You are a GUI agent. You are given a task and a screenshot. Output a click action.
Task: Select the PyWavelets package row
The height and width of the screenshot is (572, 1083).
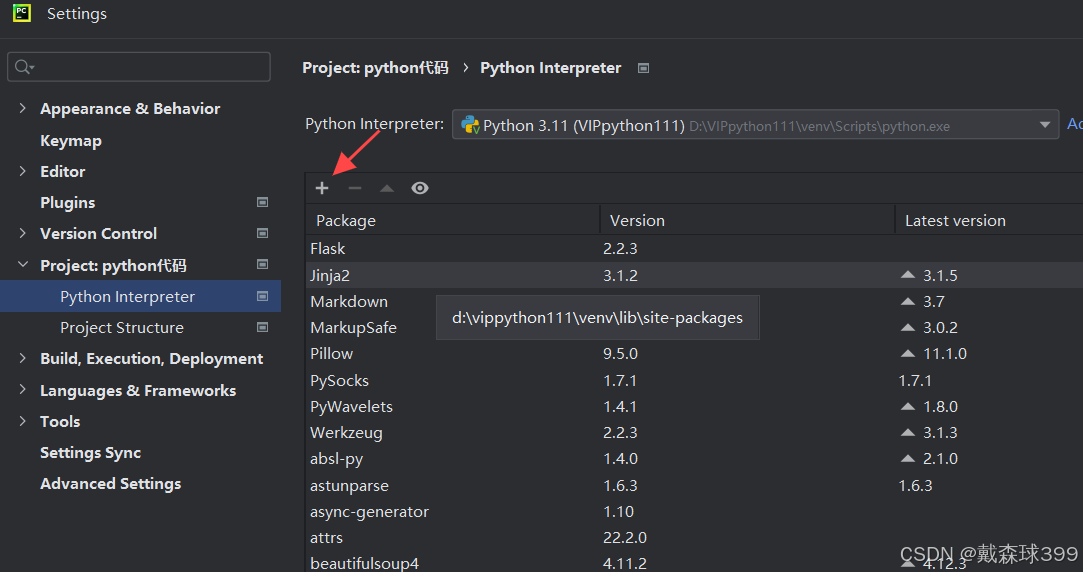[694, 407]
